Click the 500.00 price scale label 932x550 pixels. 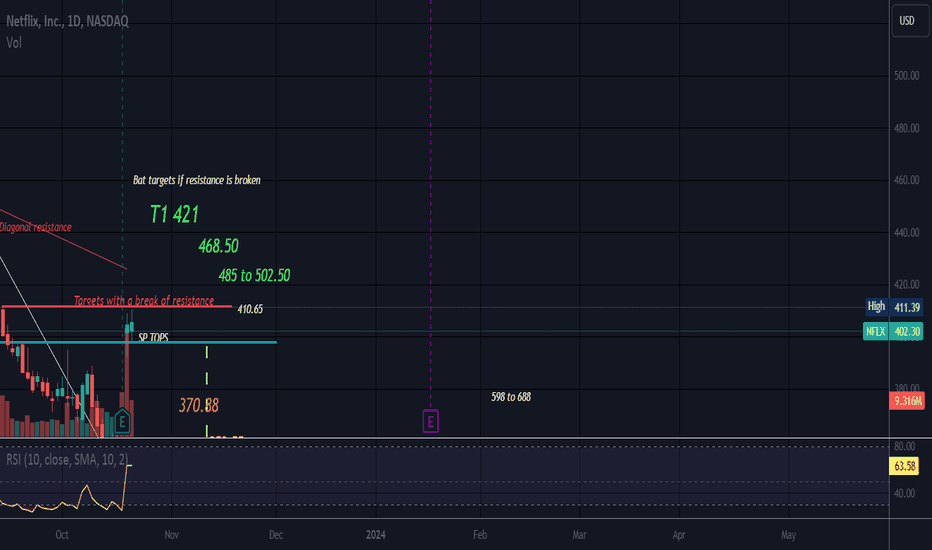point(906,76)
